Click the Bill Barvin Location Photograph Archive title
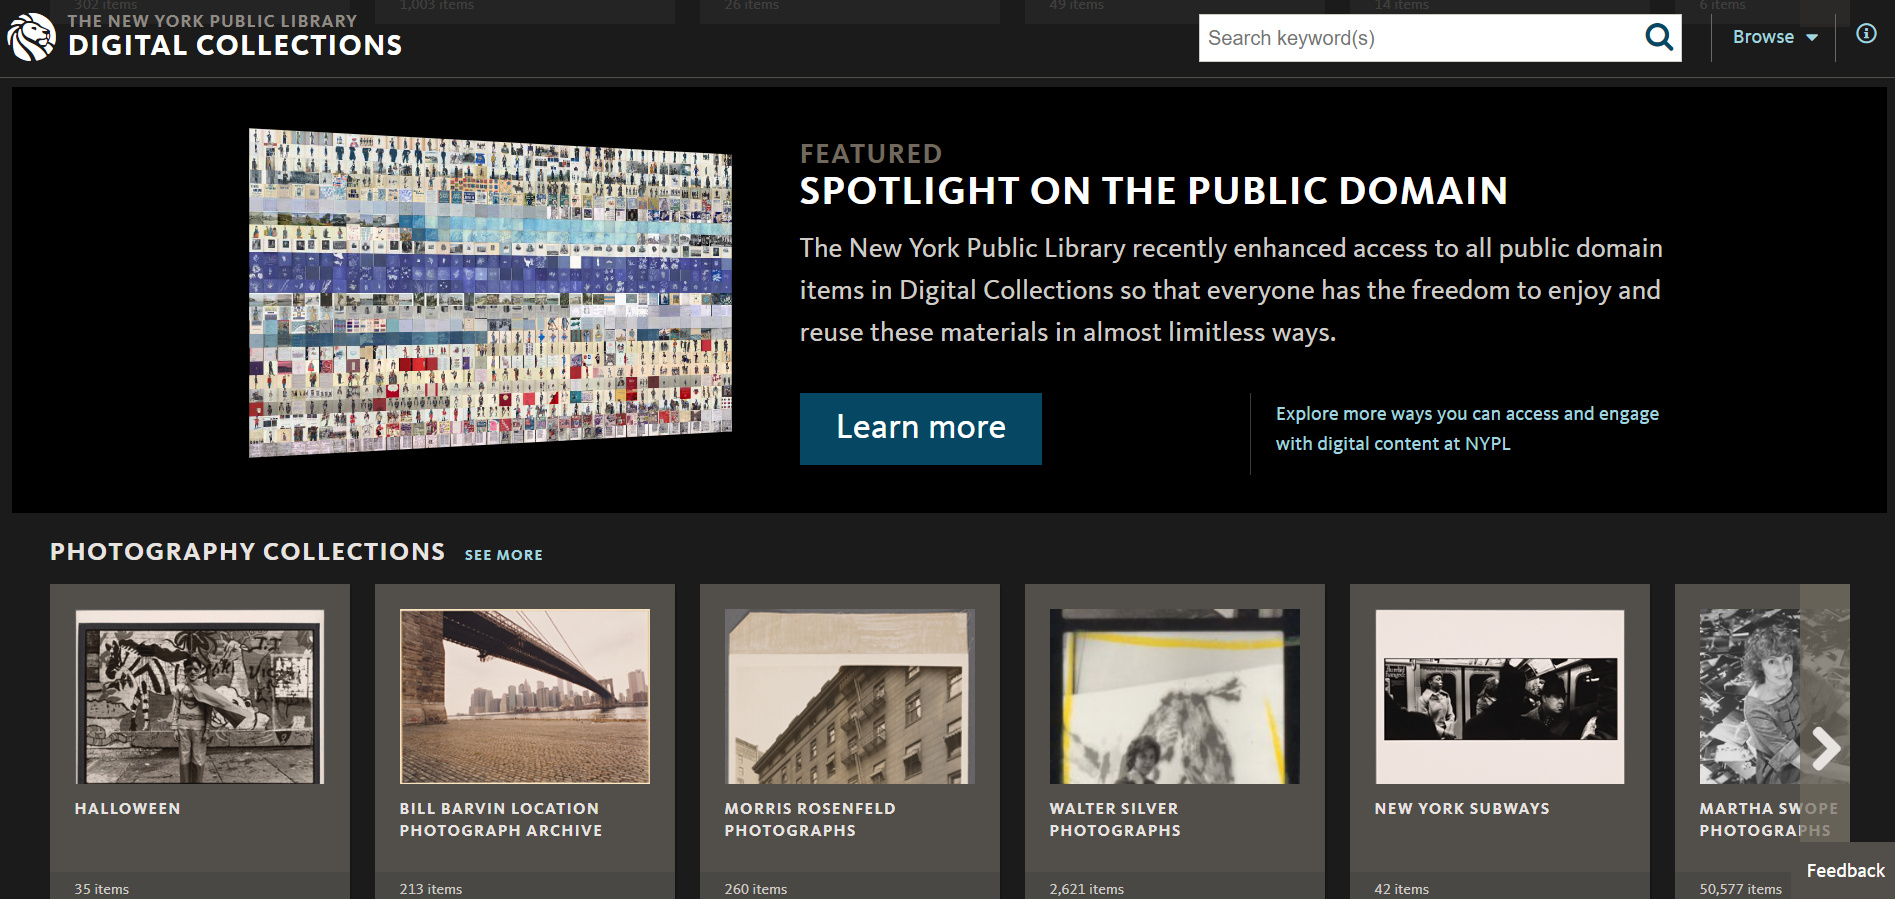Screen dimensions: 1895x899 (500, 819)
